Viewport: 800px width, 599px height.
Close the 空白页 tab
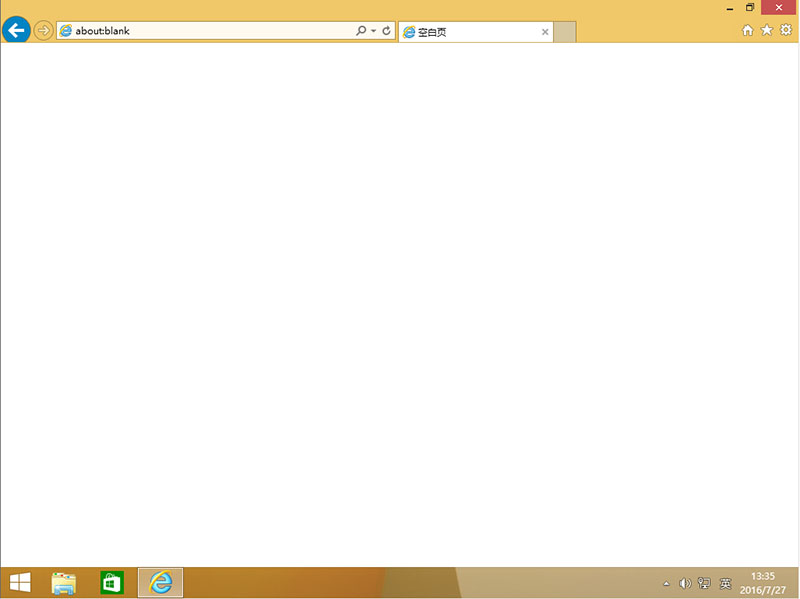click(545, 32)
